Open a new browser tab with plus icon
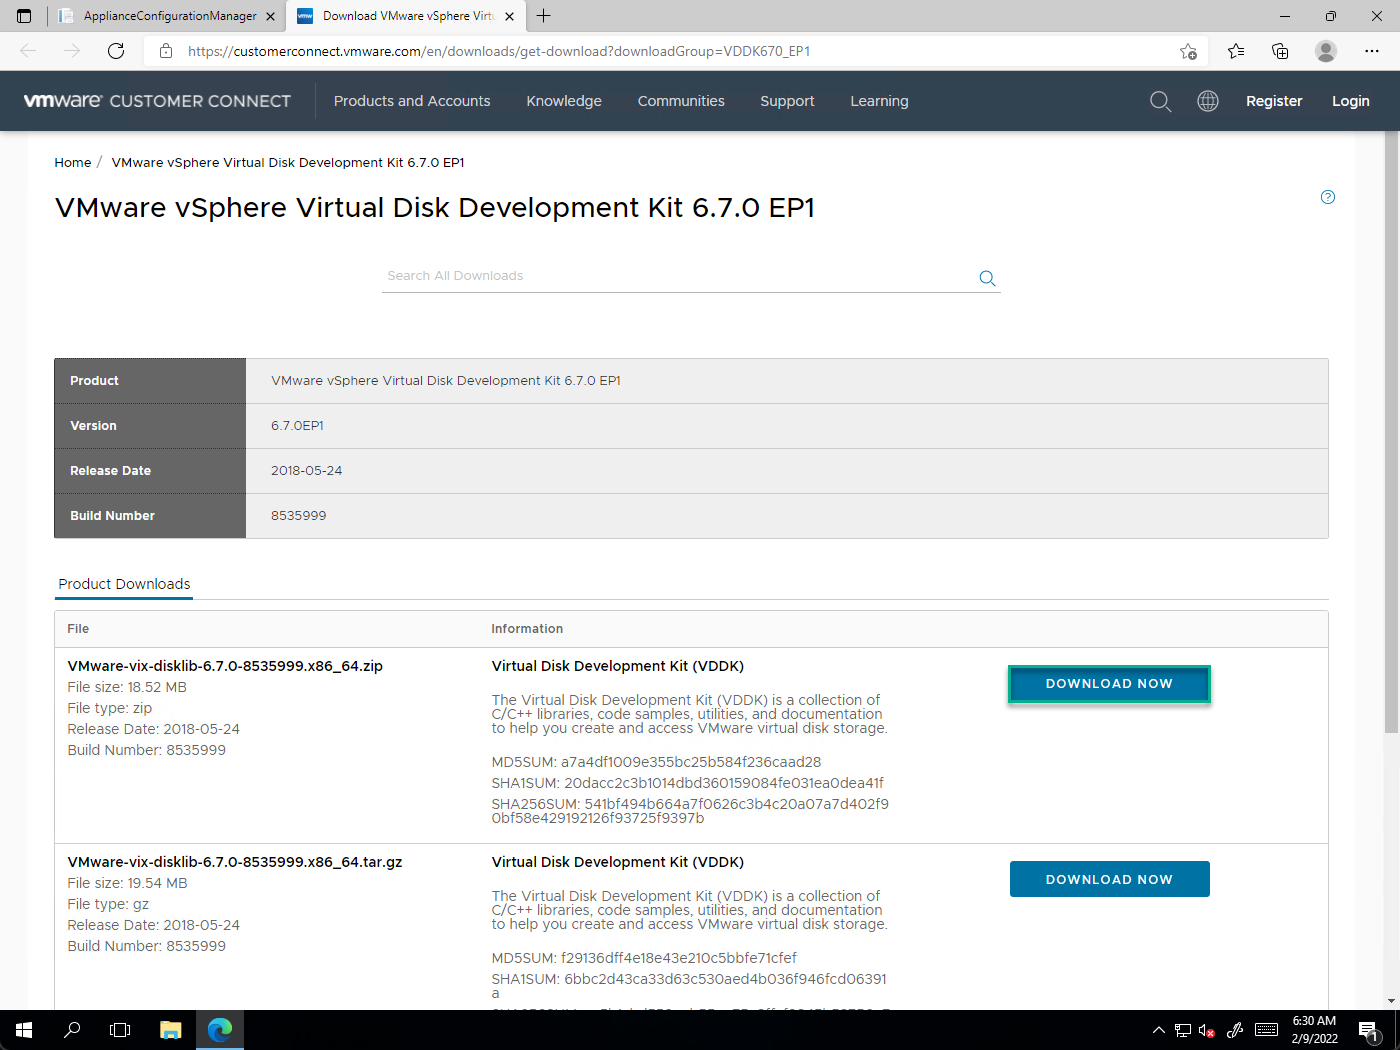 (x=543, y=16)
